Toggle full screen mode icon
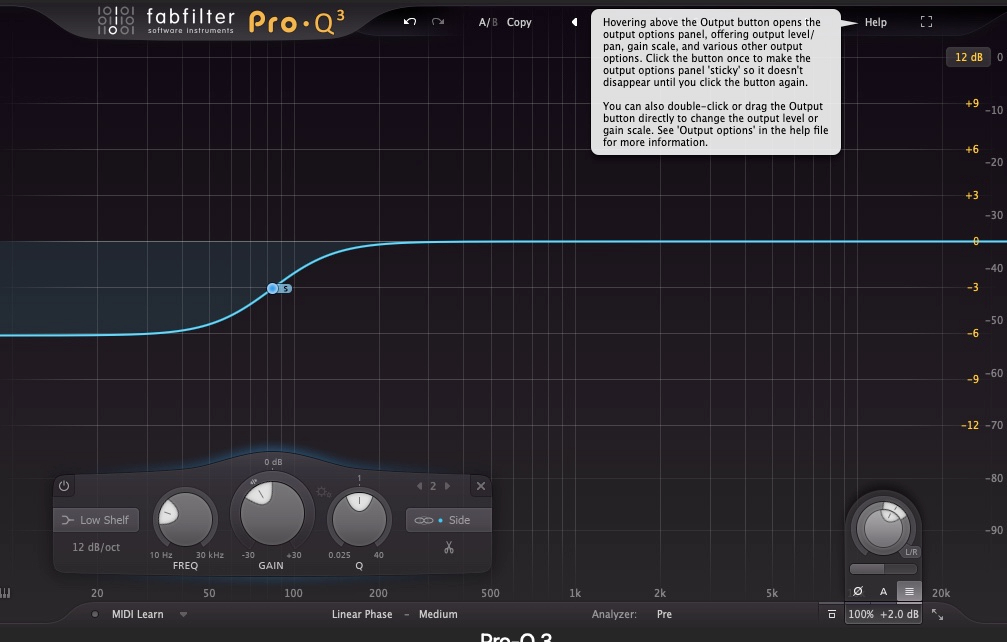The image size is (1007, 642). pos(926,22)
